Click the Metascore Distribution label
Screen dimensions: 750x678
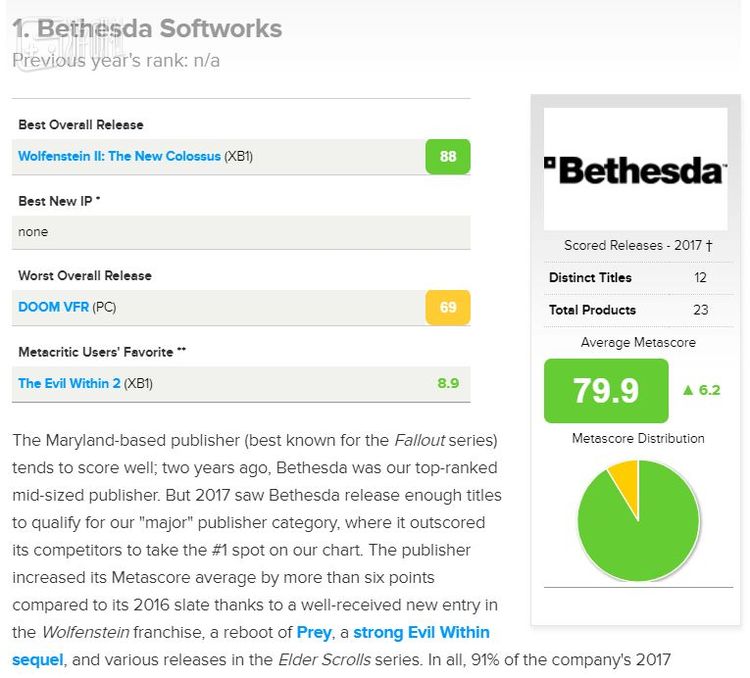pyautogui.click(x=637, y=439)
